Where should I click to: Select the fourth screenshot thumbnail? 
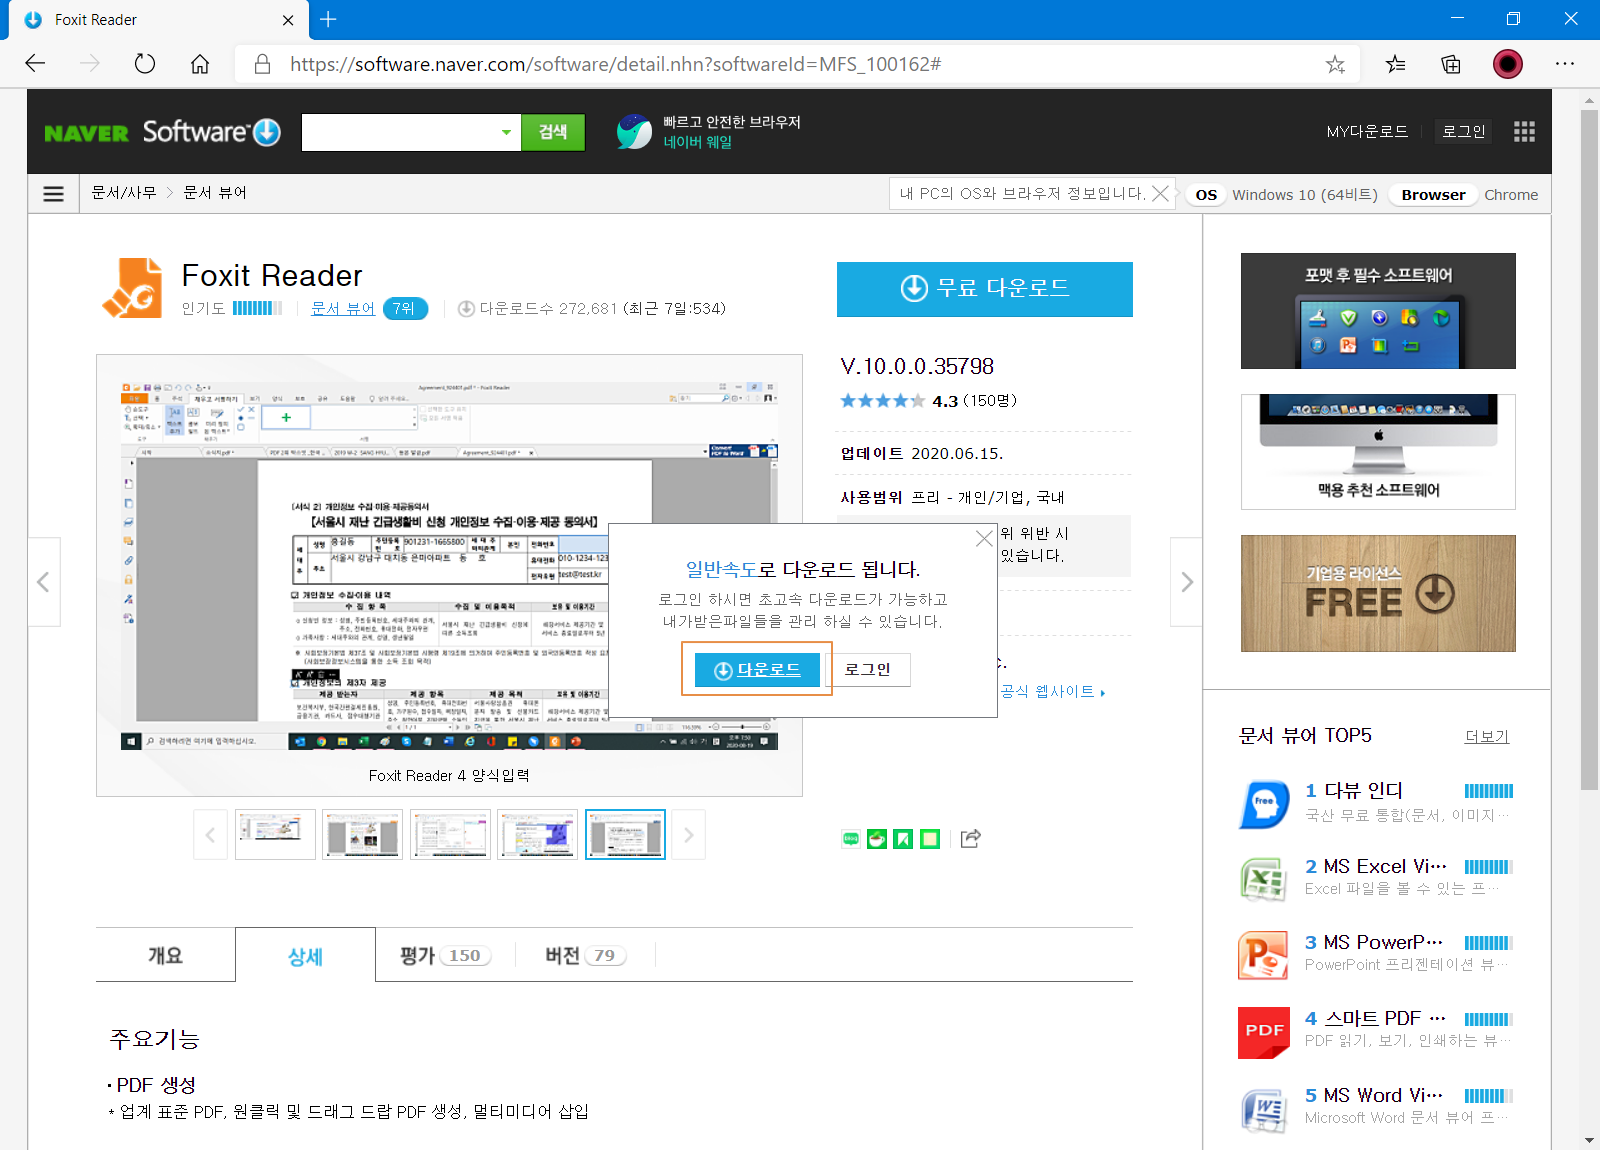[x=538, y=834]
